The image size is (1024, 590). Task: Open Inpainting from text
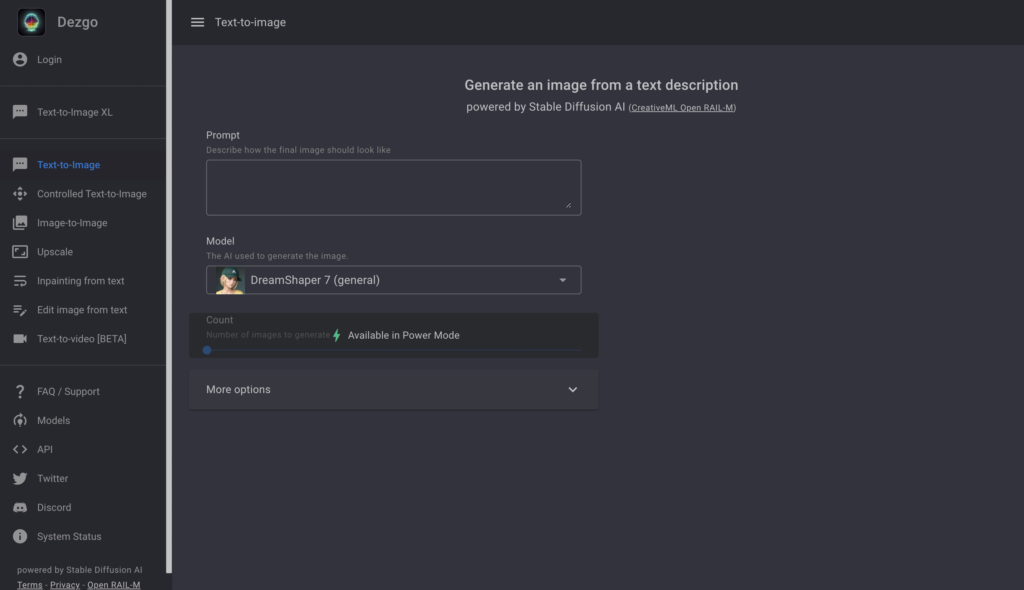(x=83, y=281)
